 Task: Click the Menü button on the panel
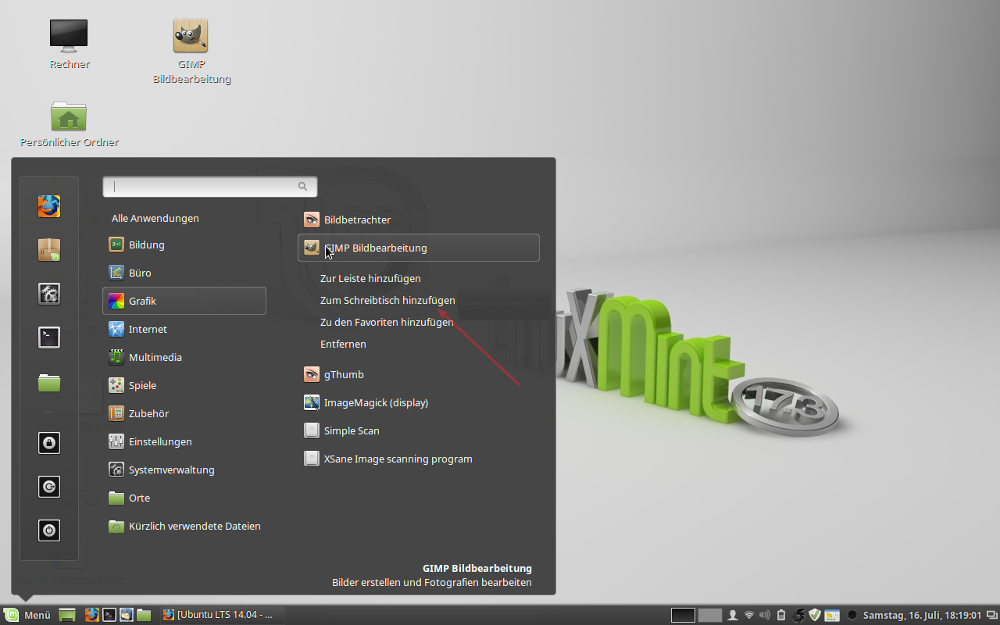click(x=29, y=615)
